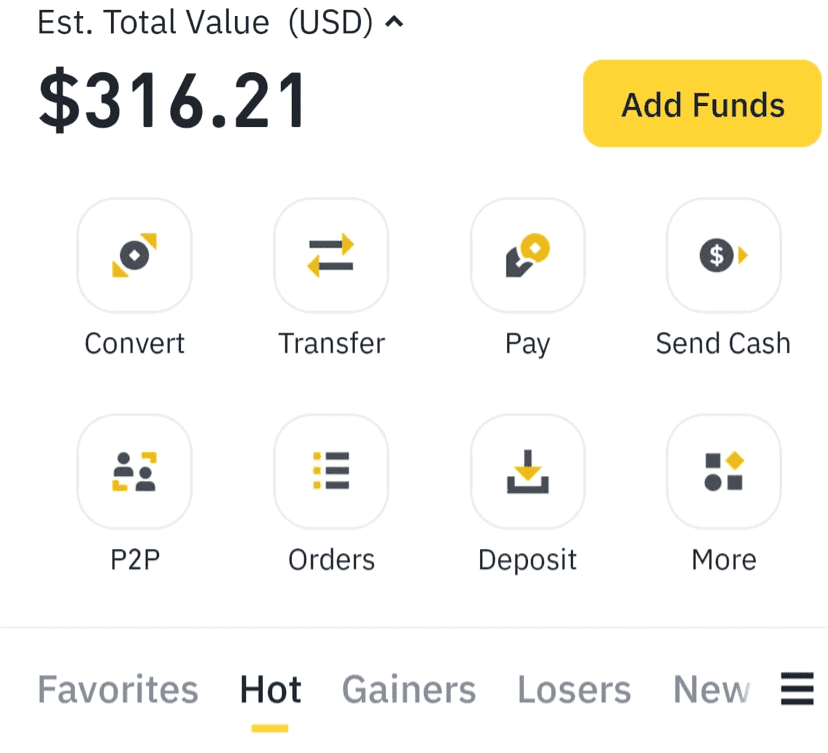Open the hamburger list menu
Screen dimensions: 828x753
click(796, 689)
